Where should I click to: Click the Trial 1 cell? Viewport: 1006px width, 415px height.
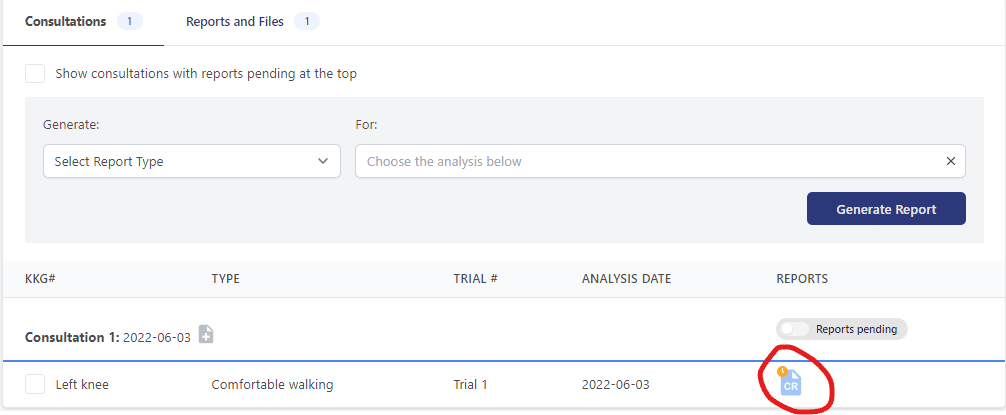pos(470,385)
